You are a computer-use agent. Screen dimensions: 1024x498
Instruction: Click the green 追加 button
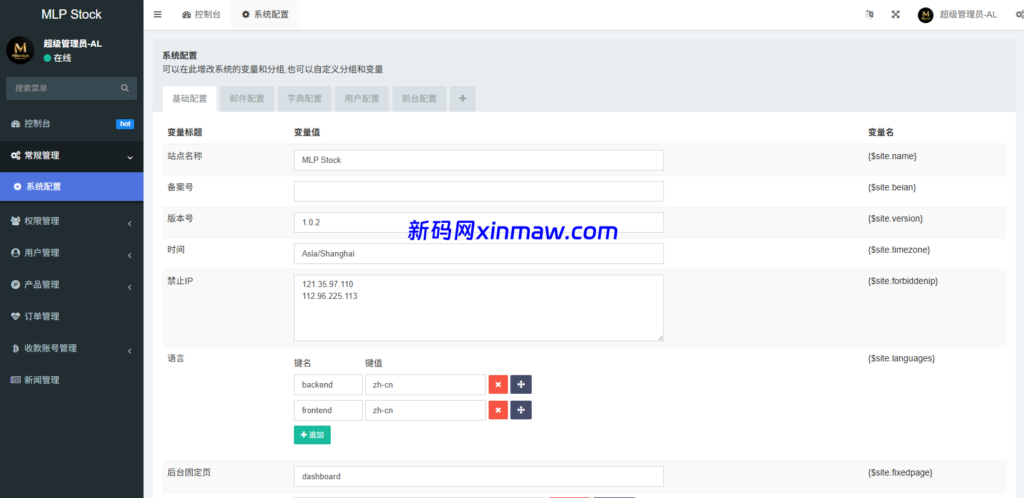(x=312, y=435)
